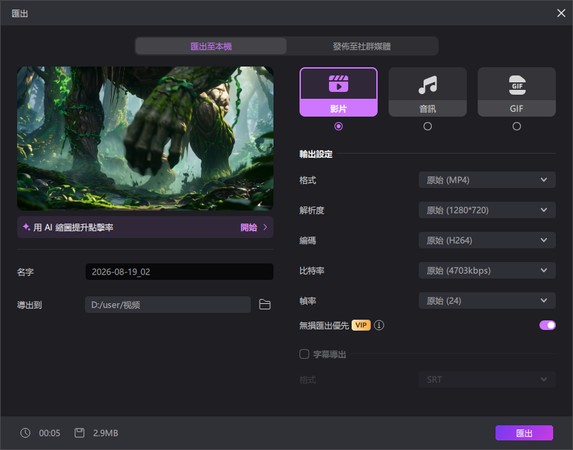Click the 無損匯出優先 label

pos(324,325)
